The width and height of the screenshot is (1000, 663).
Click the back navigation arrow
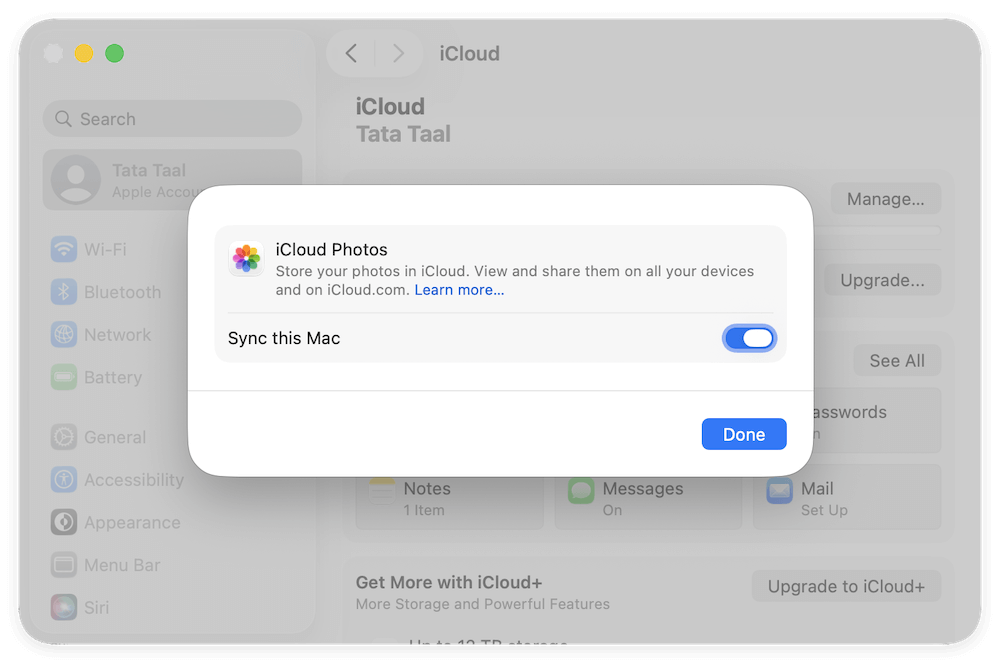(x=352, y=53)
